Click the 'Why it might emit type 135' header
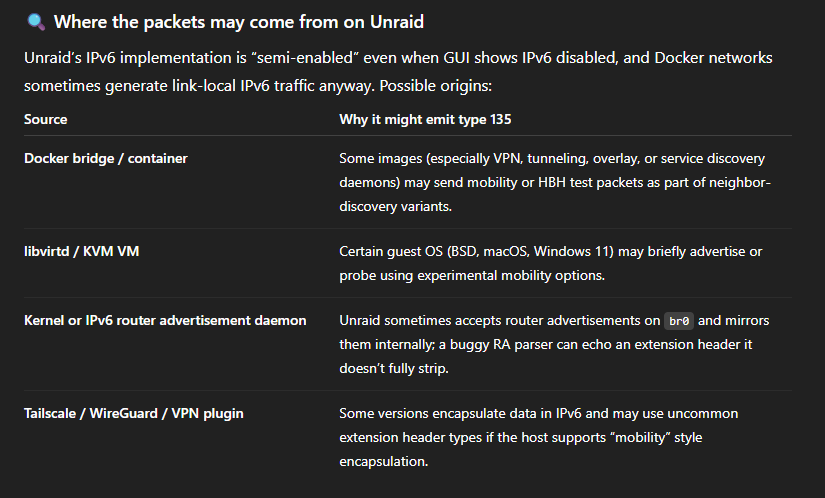 point(425,119)
